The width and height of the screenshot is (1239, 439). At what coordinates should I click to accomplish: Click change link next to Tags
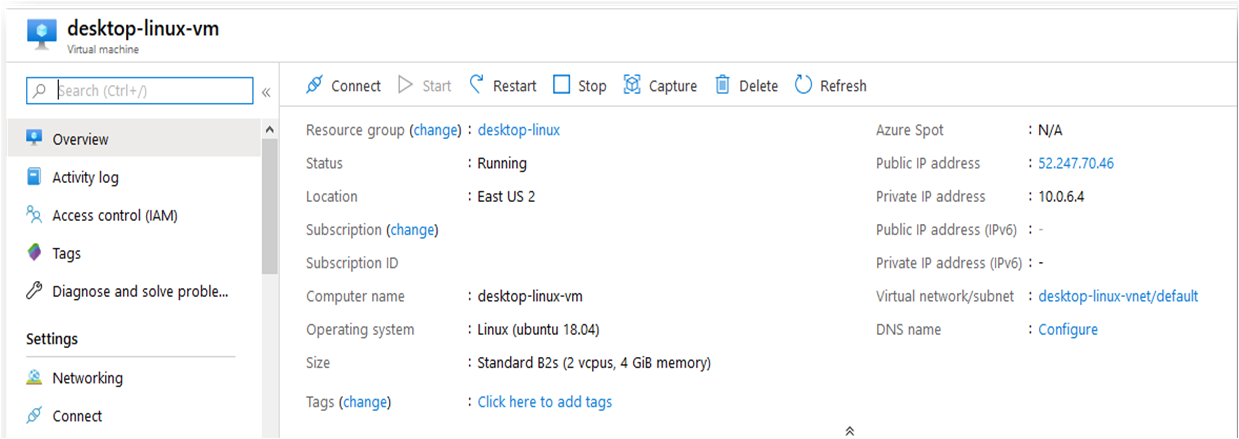point(365,402)
